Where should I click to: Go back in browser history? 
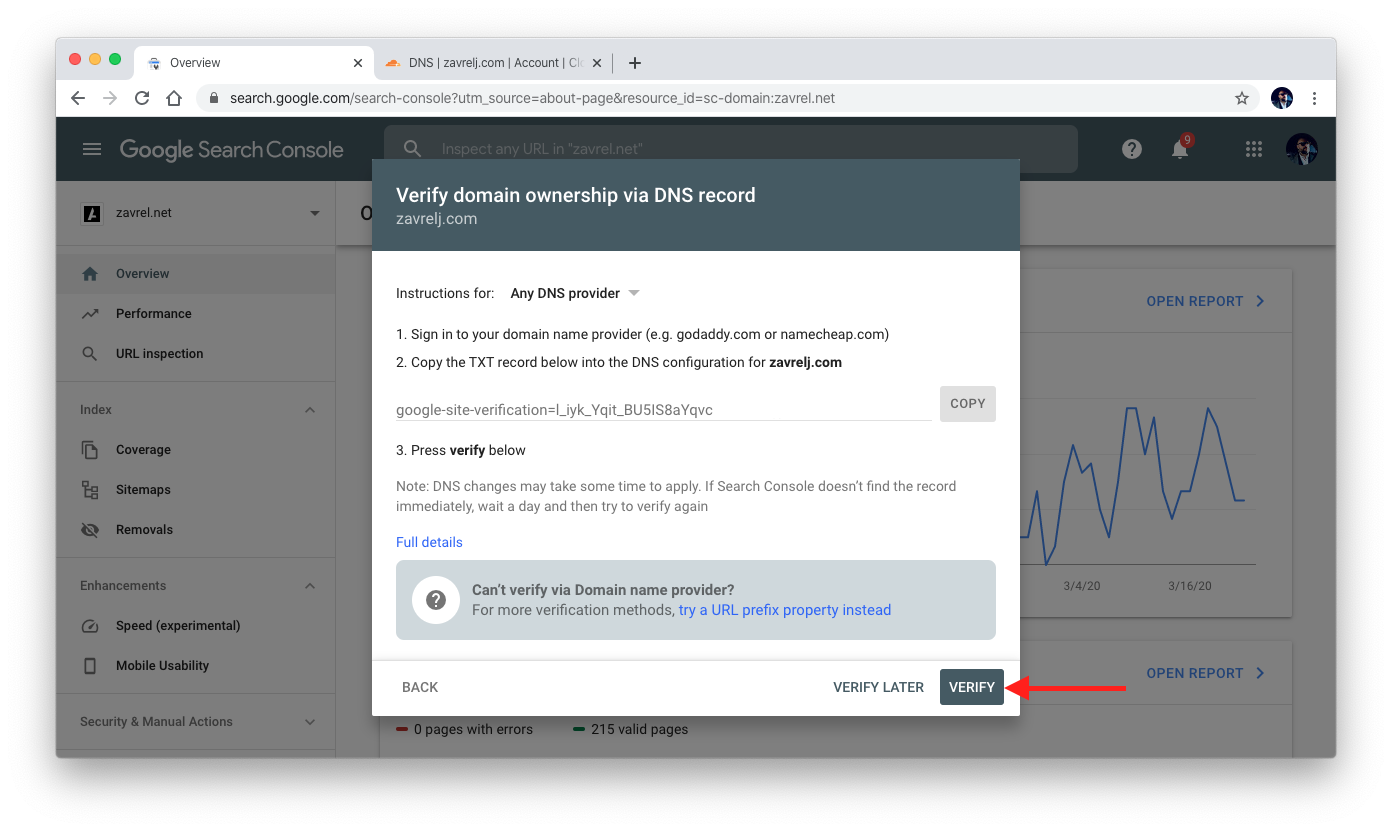[78, 98]
